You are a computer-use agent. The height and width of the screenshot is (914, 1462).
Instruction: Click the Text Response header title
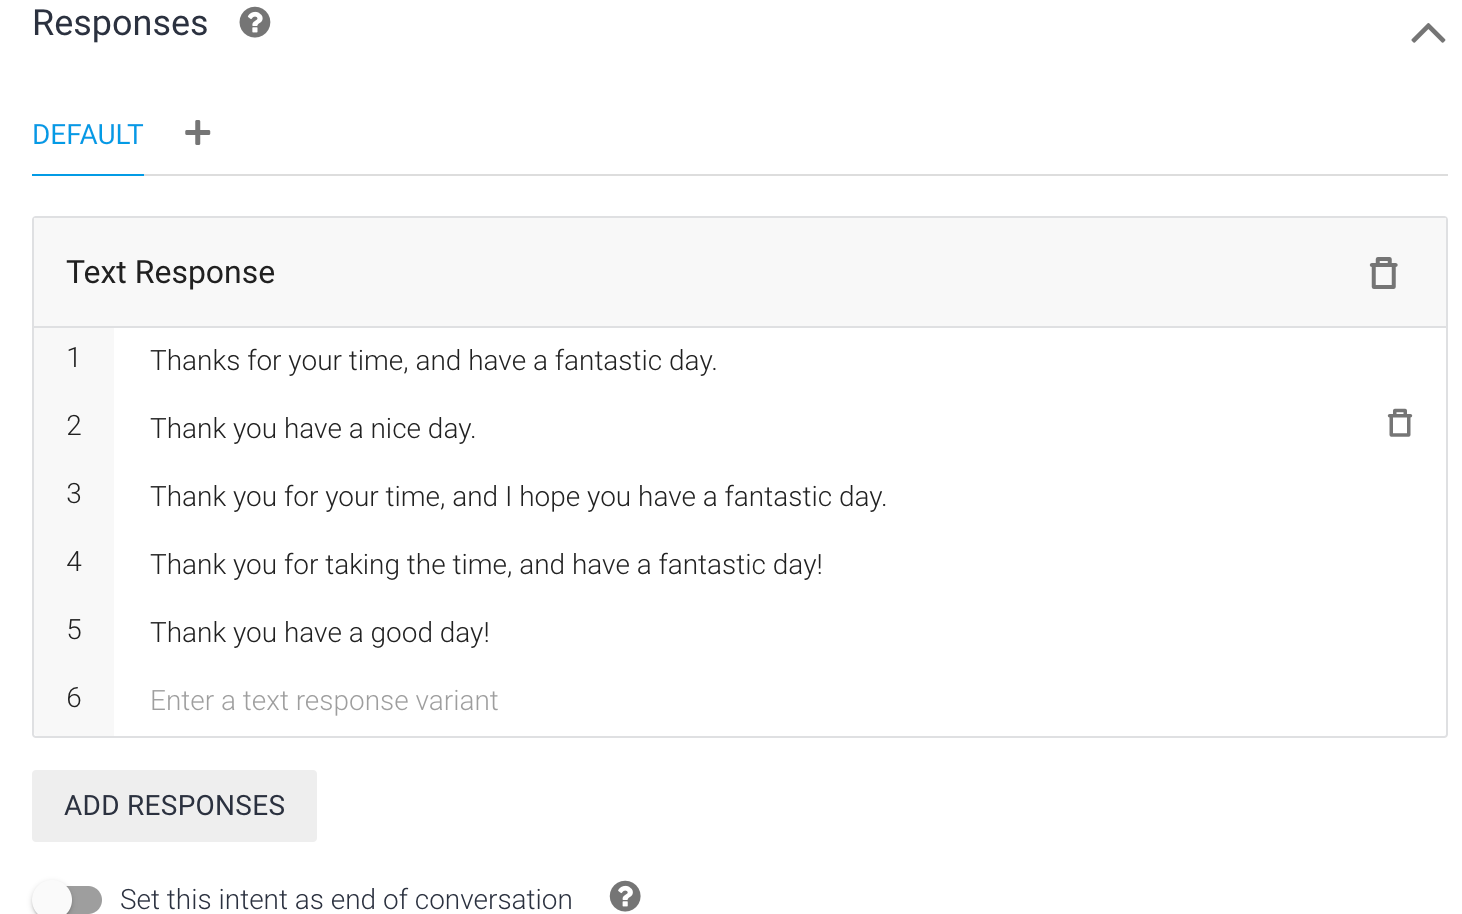pos(170,273)
